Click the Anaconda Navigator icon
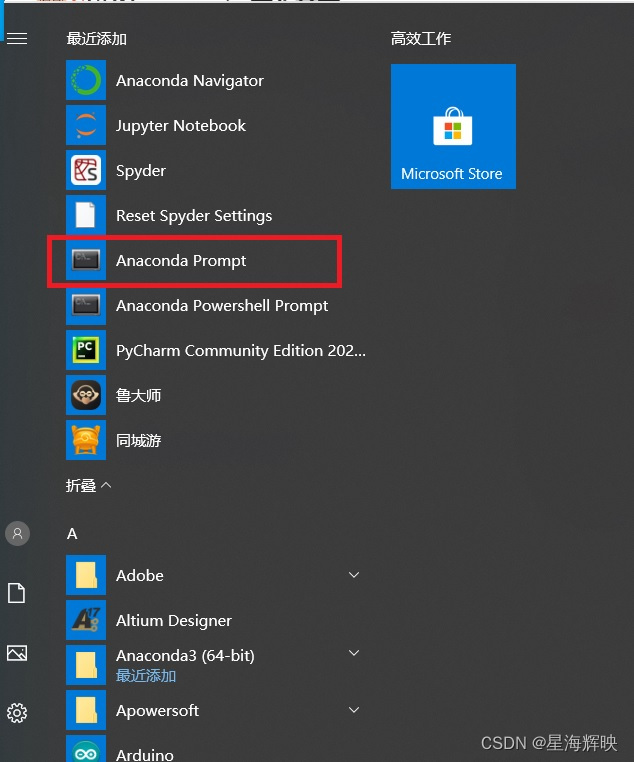Image resolution: width=634 pixels, height=762 pixels. coord(86,80)
